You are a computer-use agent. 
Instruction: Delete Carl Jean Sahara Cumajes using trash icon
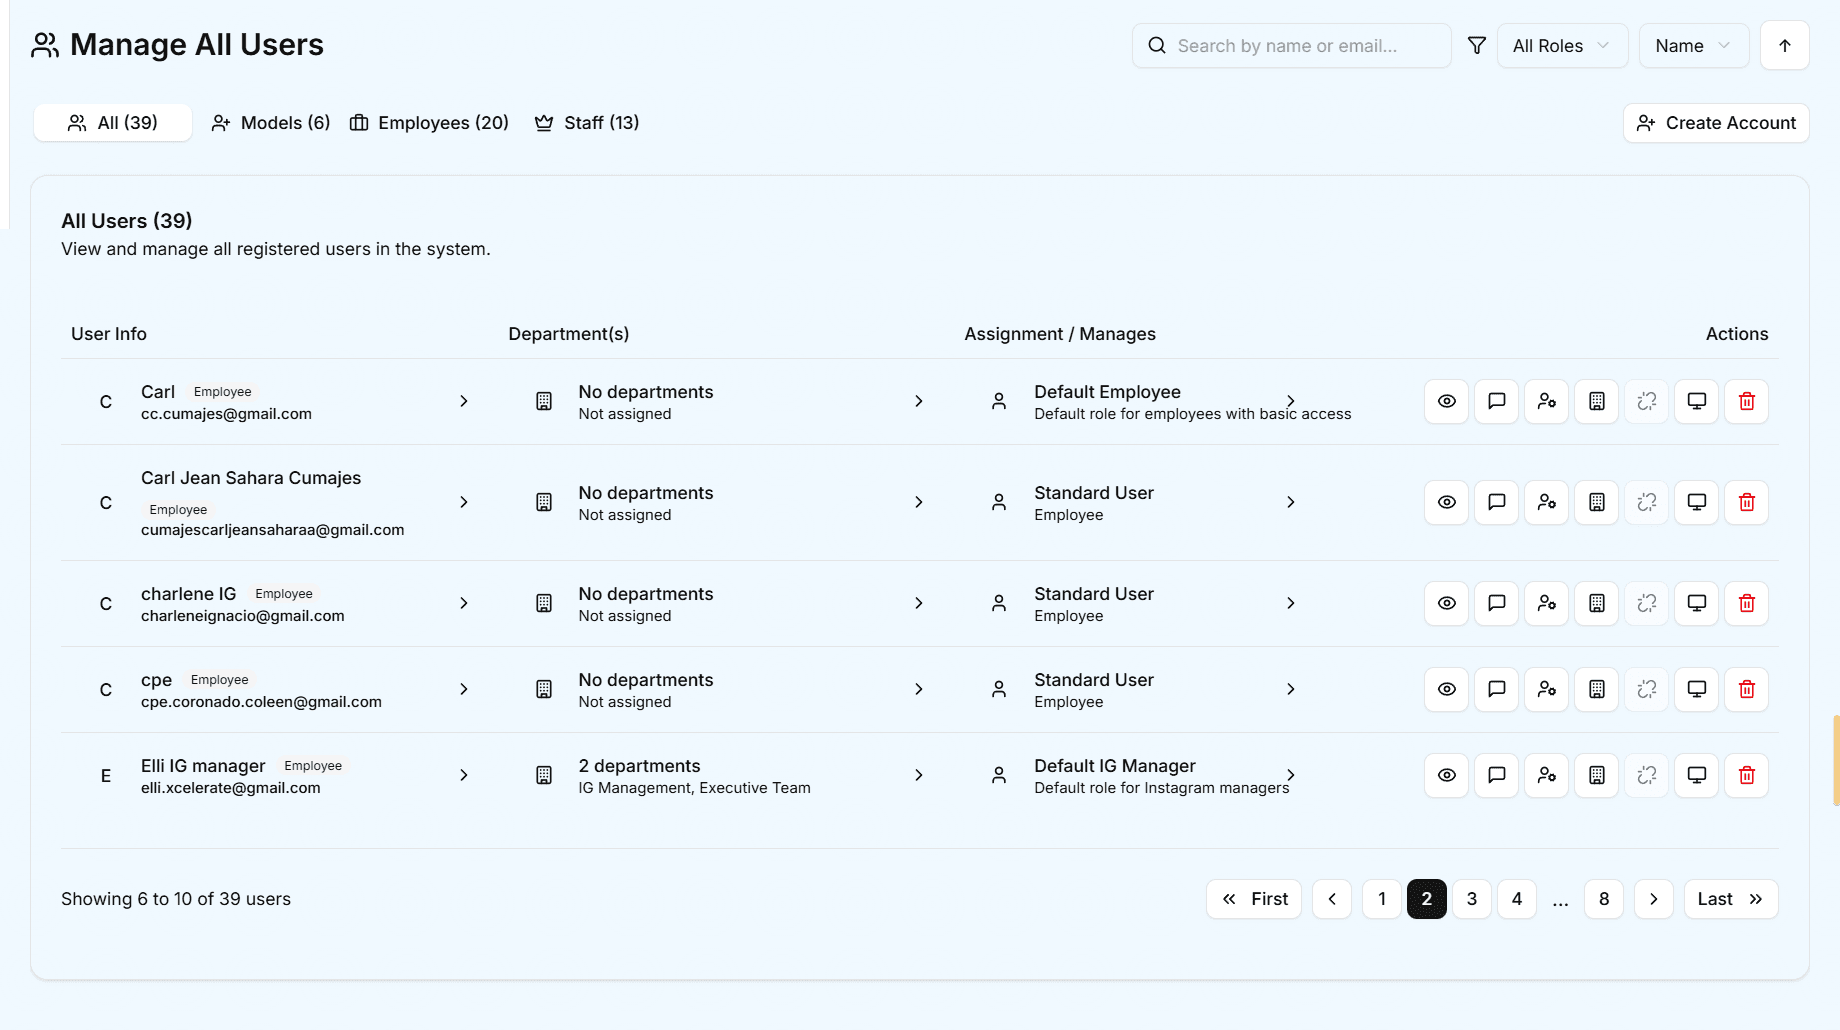1747,502
